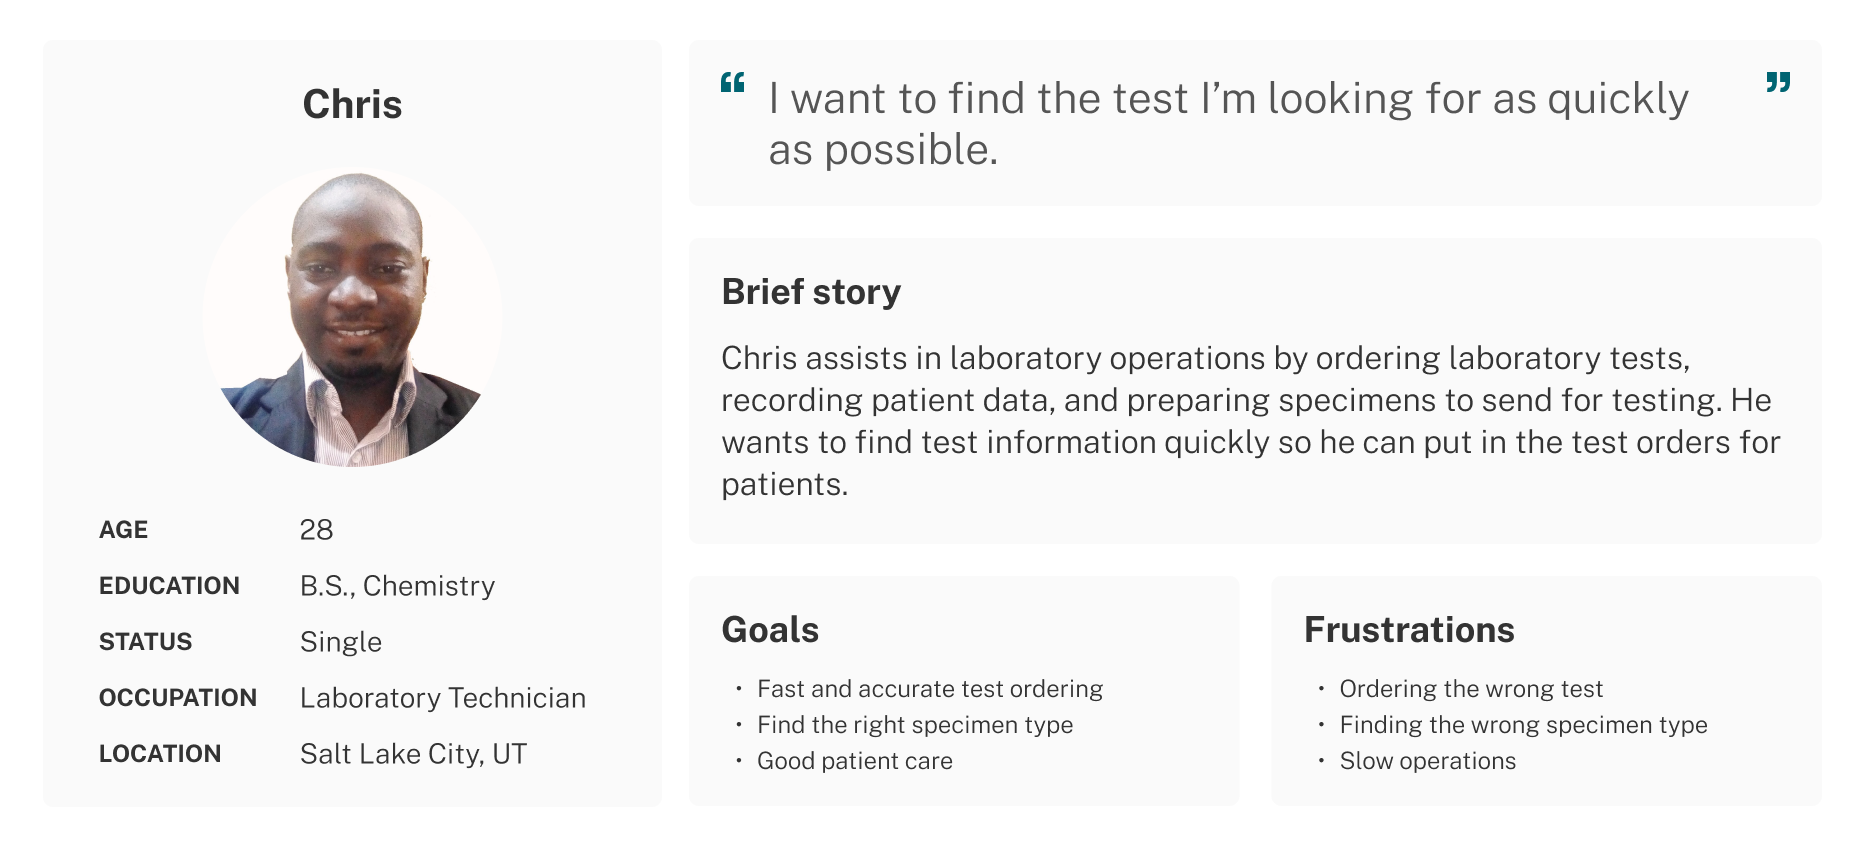Click the EDUCATION label
This screenshot has width=1860, height=847.
click(169, 586)
